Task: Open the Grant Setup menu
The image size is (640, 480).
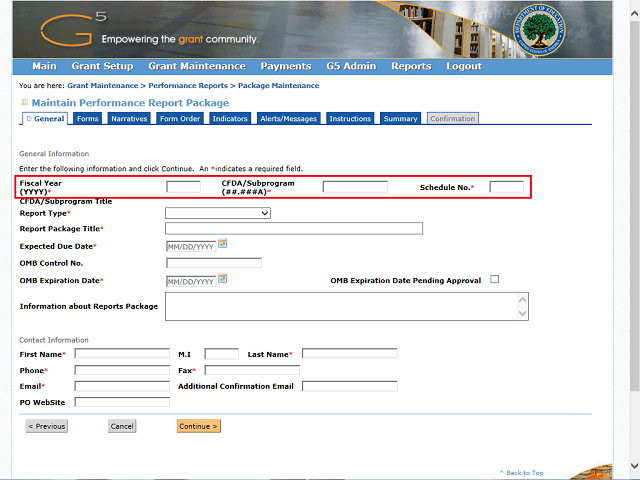Action: point(102,66)
